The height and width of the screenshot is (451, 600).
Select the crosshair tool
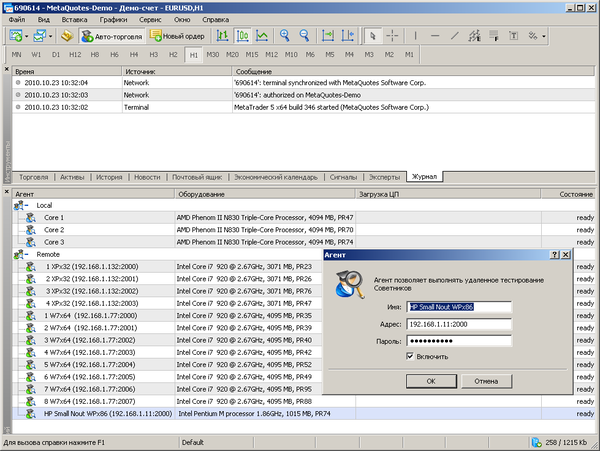coord(392,36)
